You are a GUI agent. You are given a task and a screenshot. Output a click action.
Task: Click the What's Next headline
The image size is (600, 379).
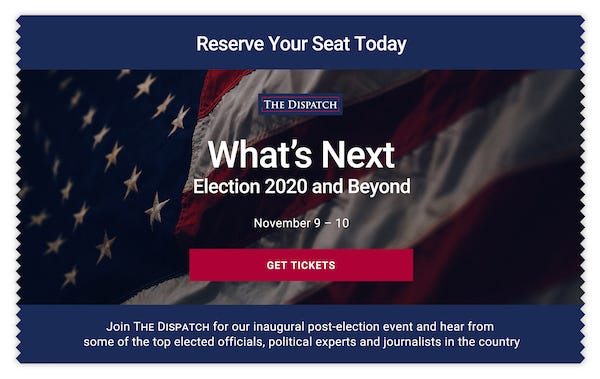(x=301, y=154)
